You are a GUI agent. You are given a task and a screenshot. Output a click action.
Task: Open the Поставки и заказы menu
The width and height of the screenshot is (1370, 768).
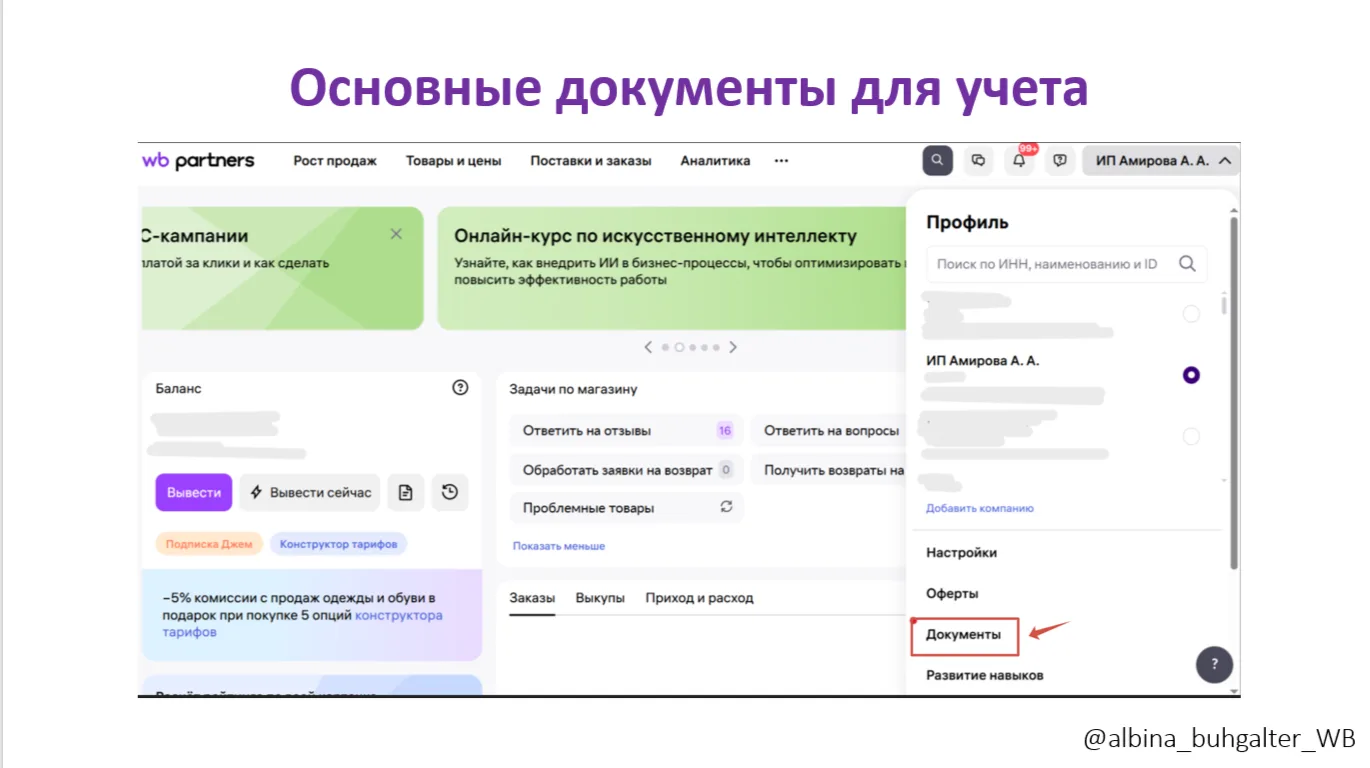[591, 160]
